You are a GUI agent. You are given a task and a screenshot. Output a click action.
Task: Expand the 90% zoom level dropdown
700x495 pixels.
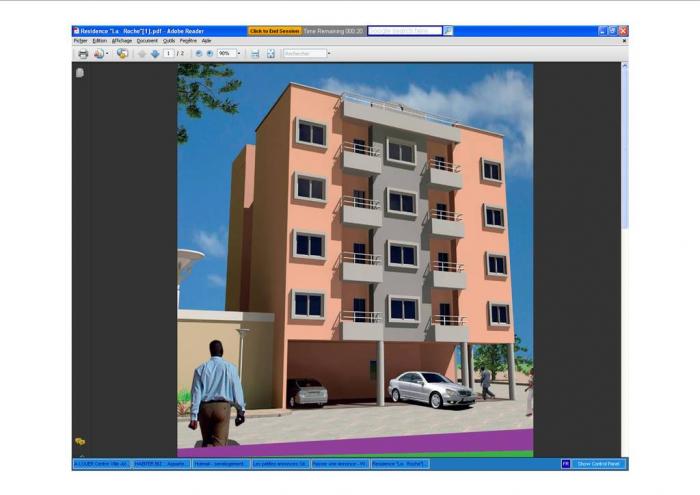pos(238,53)
